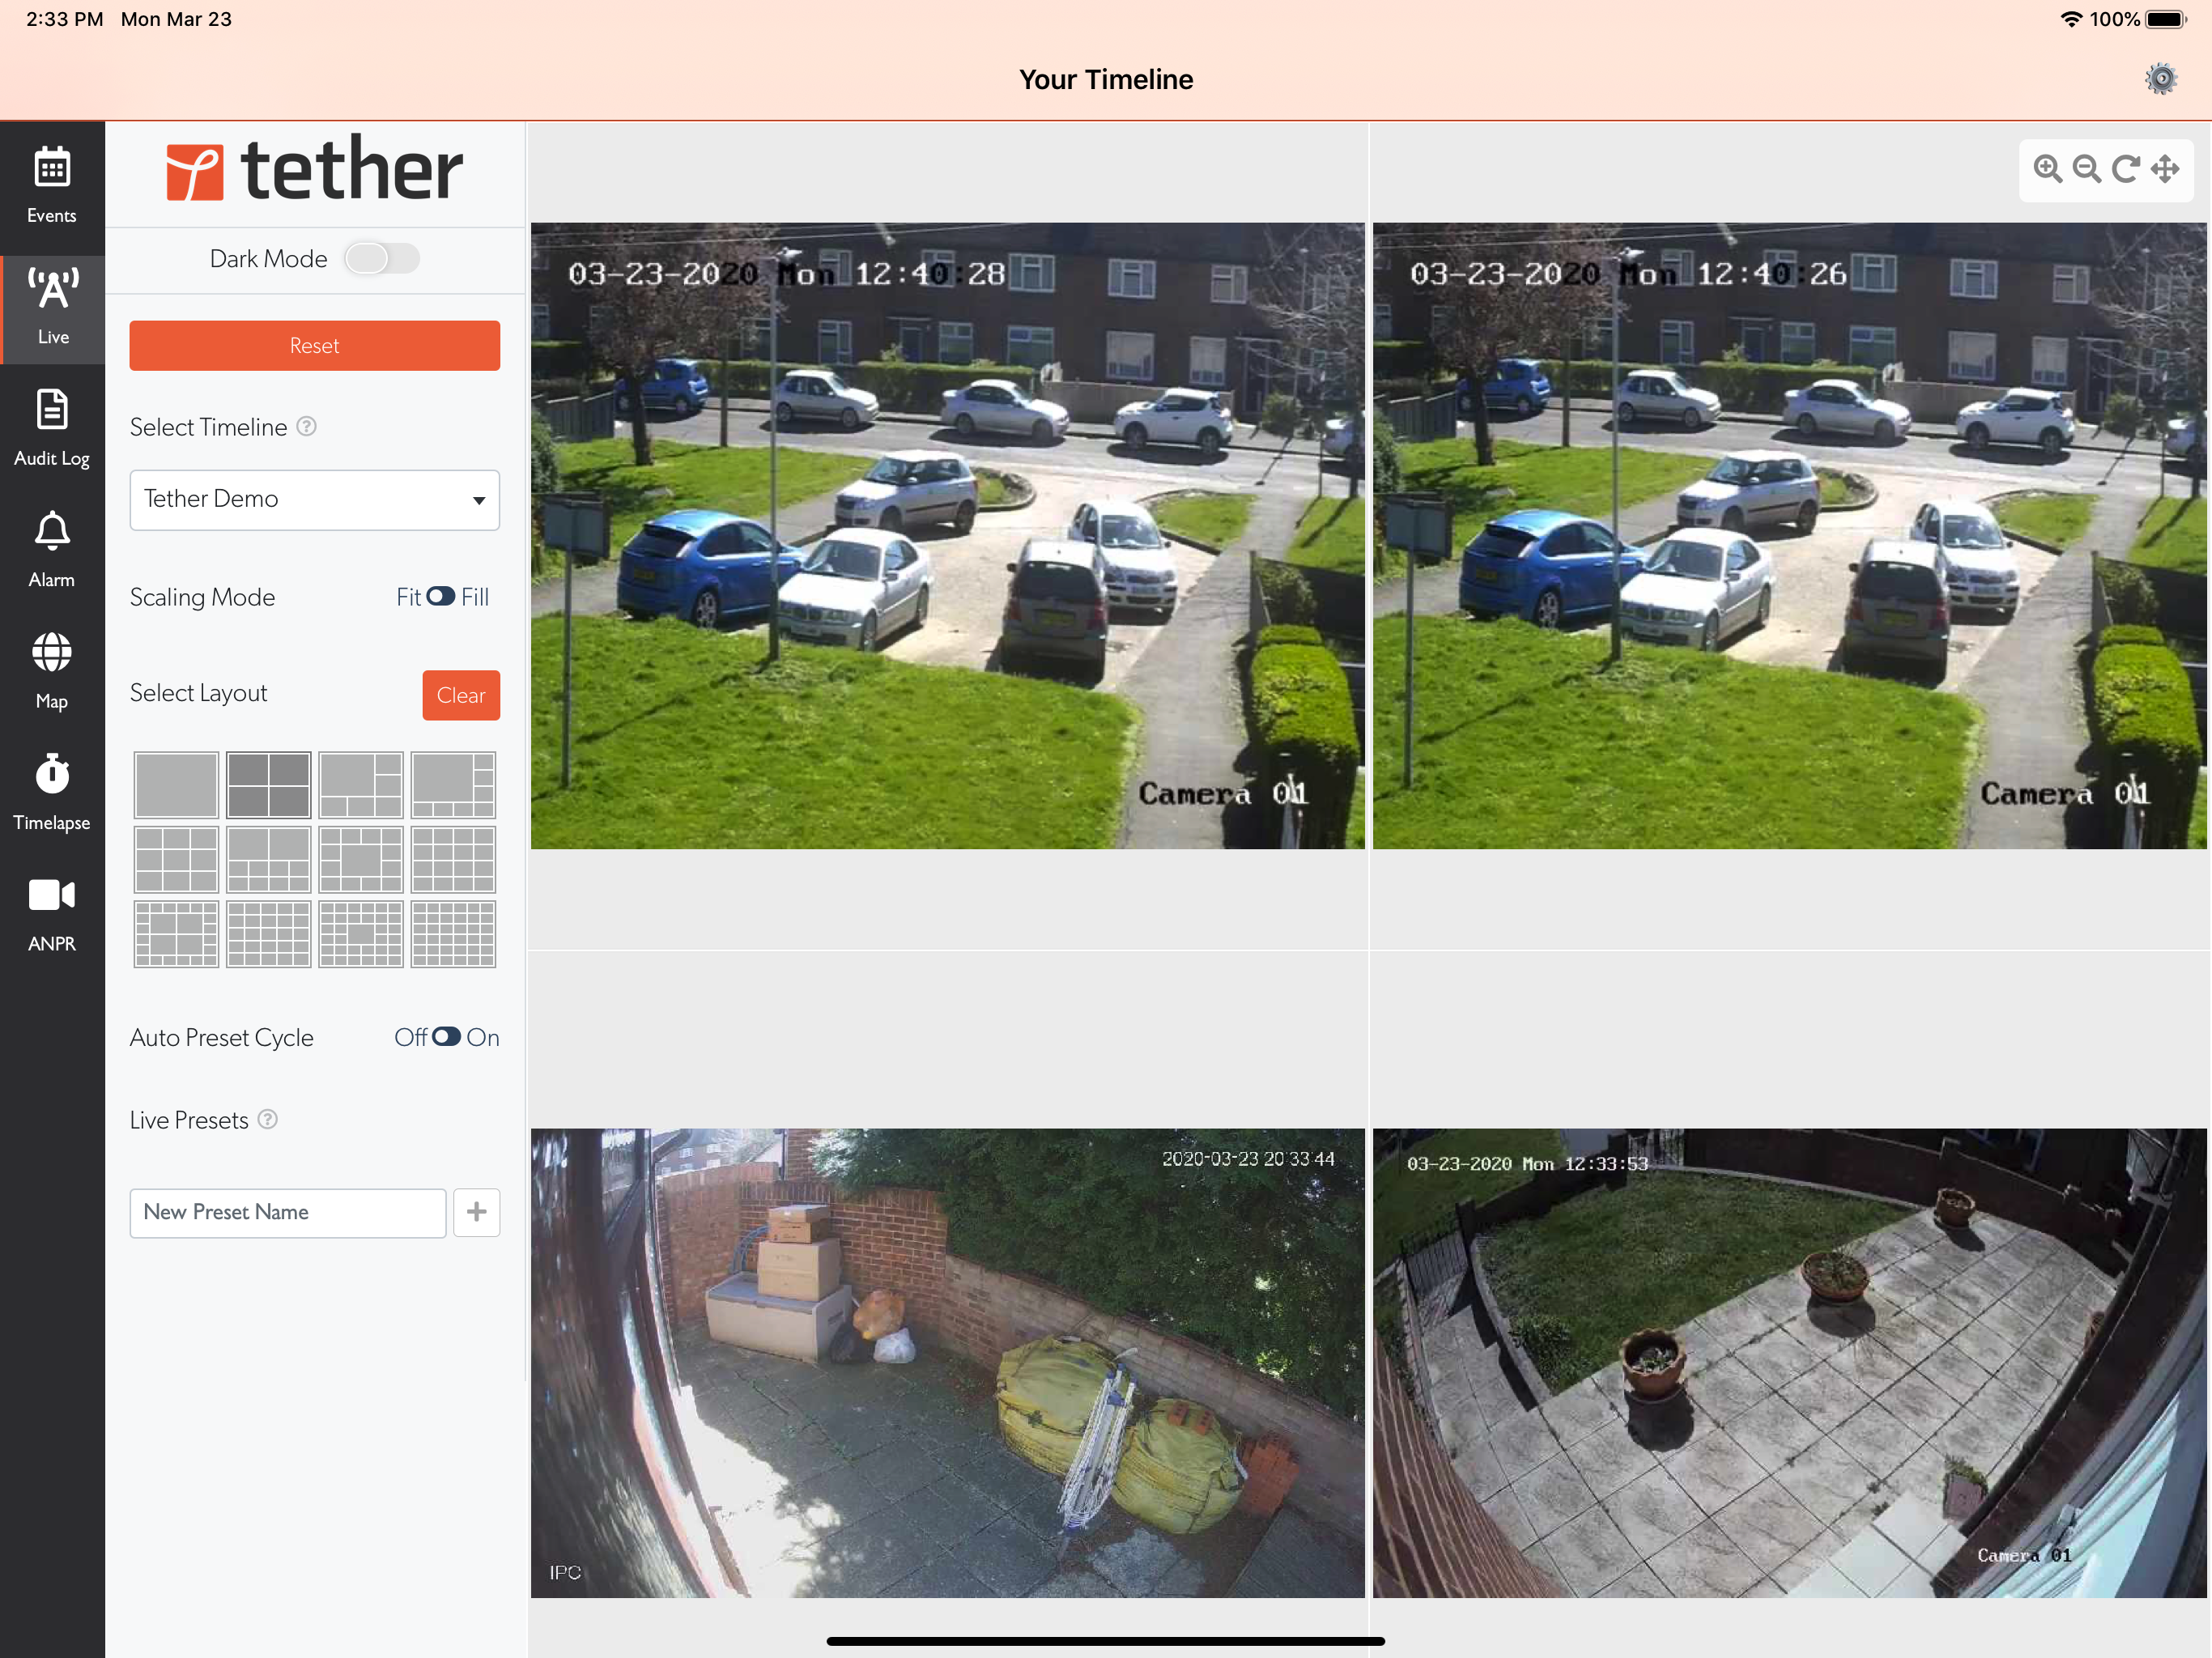Viewport: 2212px width, 1658px height.
Task: Select third layout in first row
Action: (361, 785)
